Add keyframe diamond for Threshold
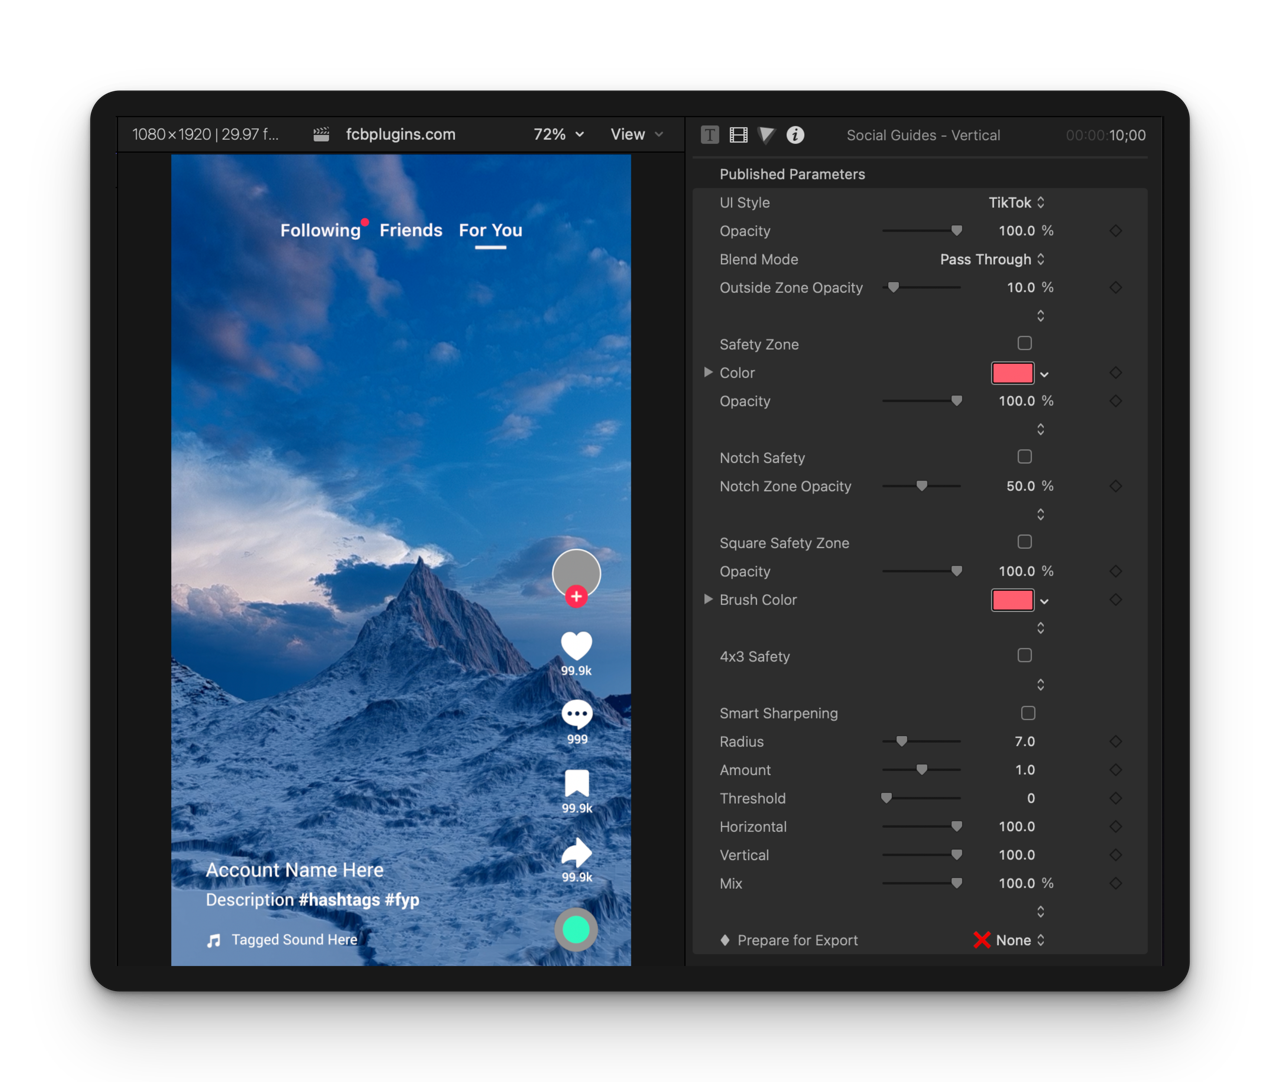This screenshot has width=1280, height=1082. tap(1116, 798)
